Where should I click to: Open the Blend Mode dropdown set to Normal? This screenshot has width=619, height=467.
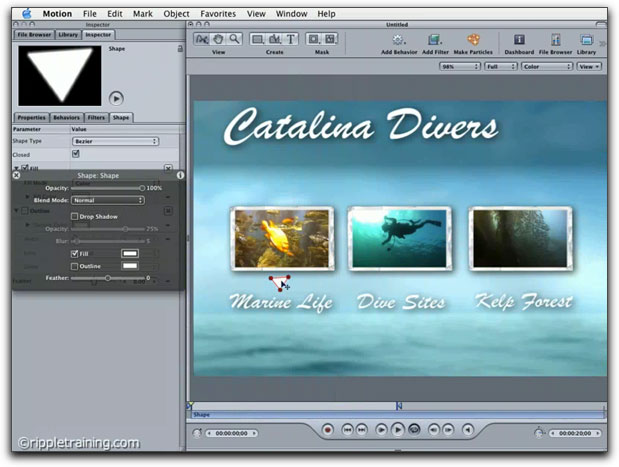tap(108, 200)
